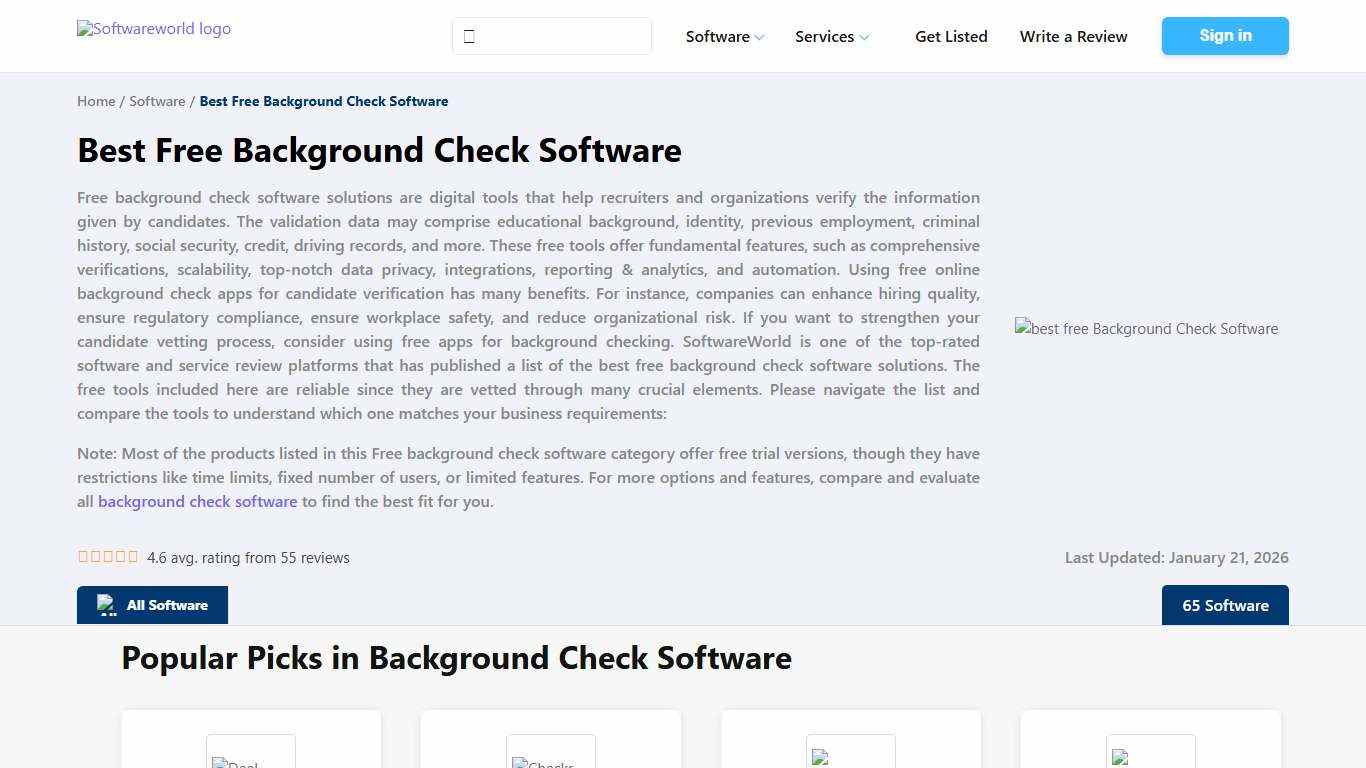Open Write a Review from the top menu
This screenshot has height=768, width=1366.
click(1073, 36)
